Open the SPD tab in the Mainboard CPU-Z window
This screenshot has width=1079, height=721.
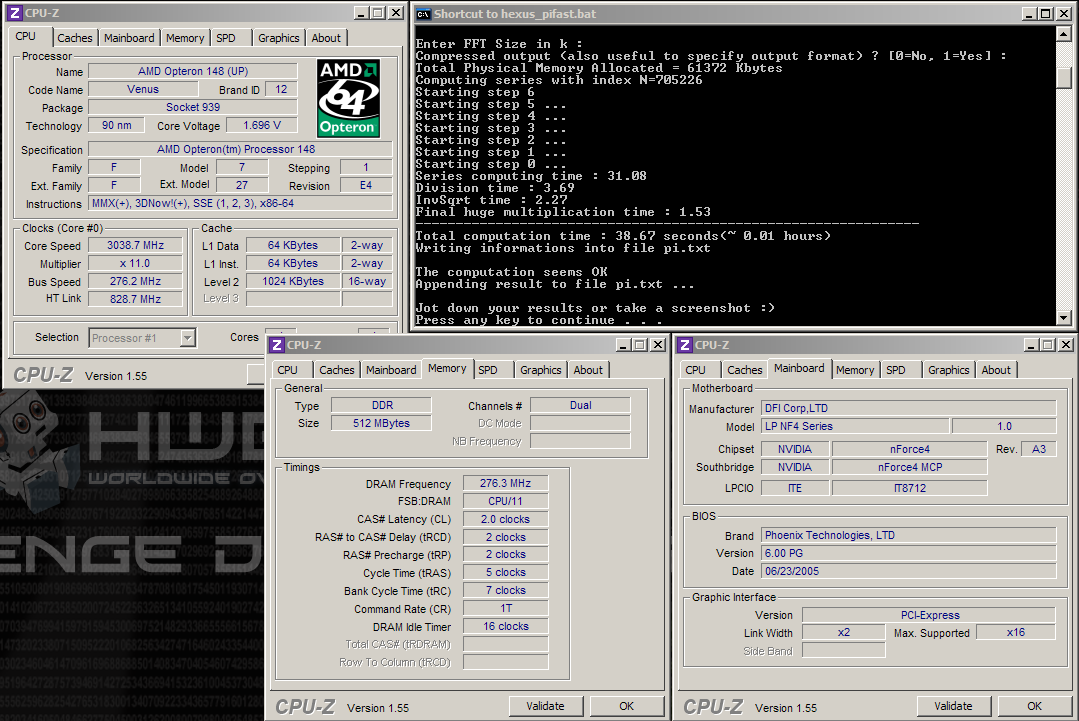click(896, 369)
